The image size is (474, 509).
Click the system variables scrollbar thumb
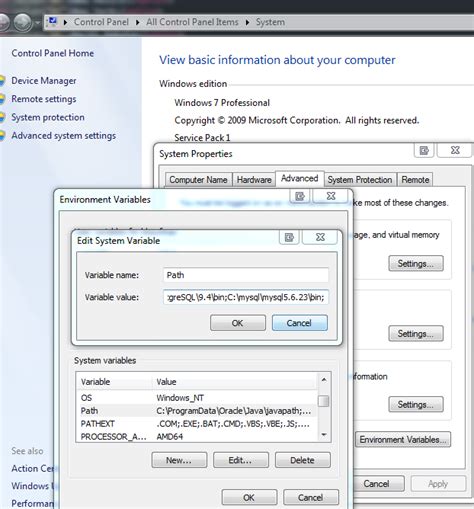tap(324, 401)
